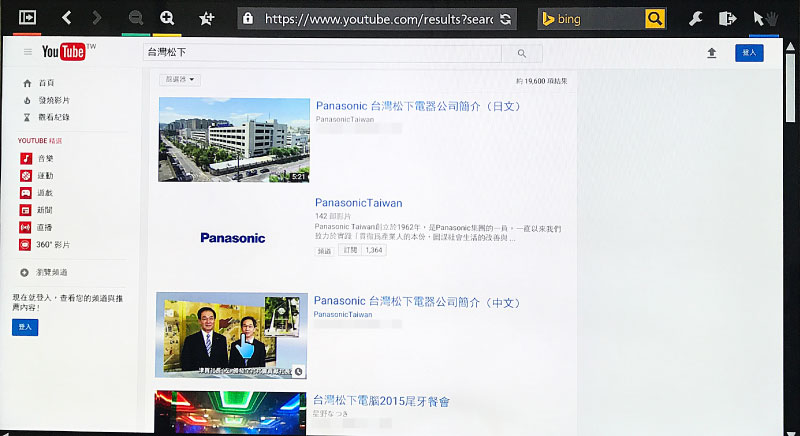Click the watch later clock icon
Image resolution: width=800 pixels, height=436 pixels.
click(x=298, y=371)
